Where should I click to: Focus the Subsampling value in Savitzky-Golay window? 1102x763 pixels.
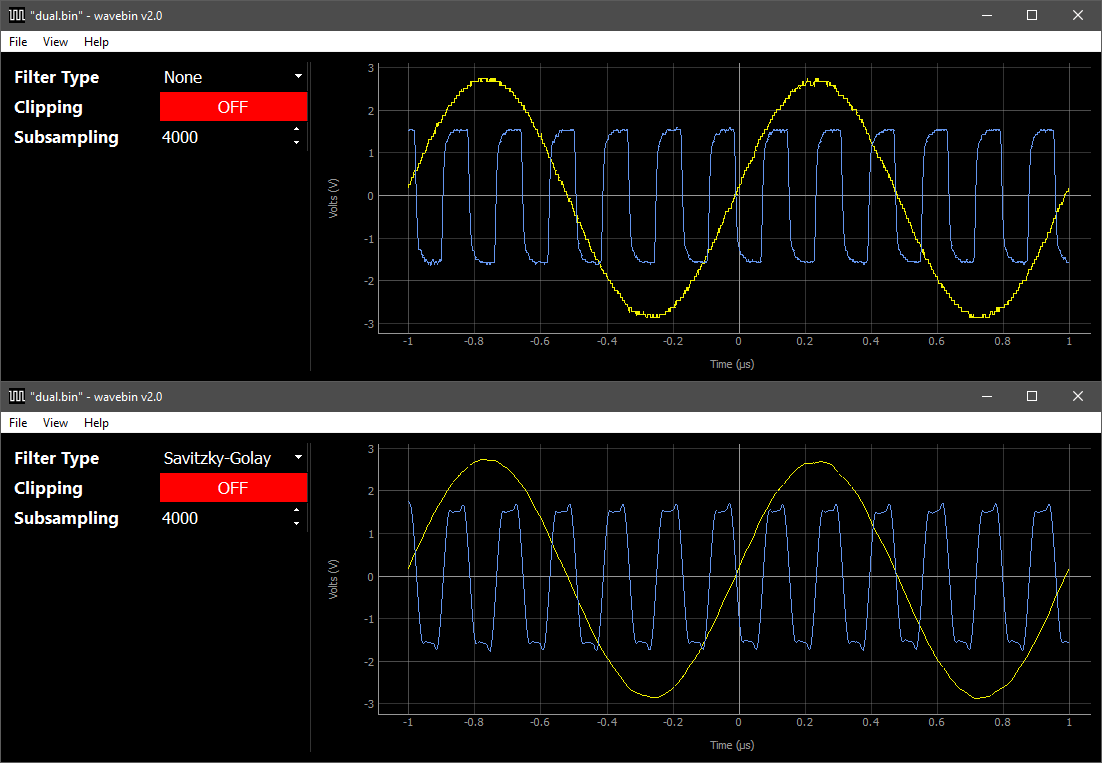(x=220, y=518)
